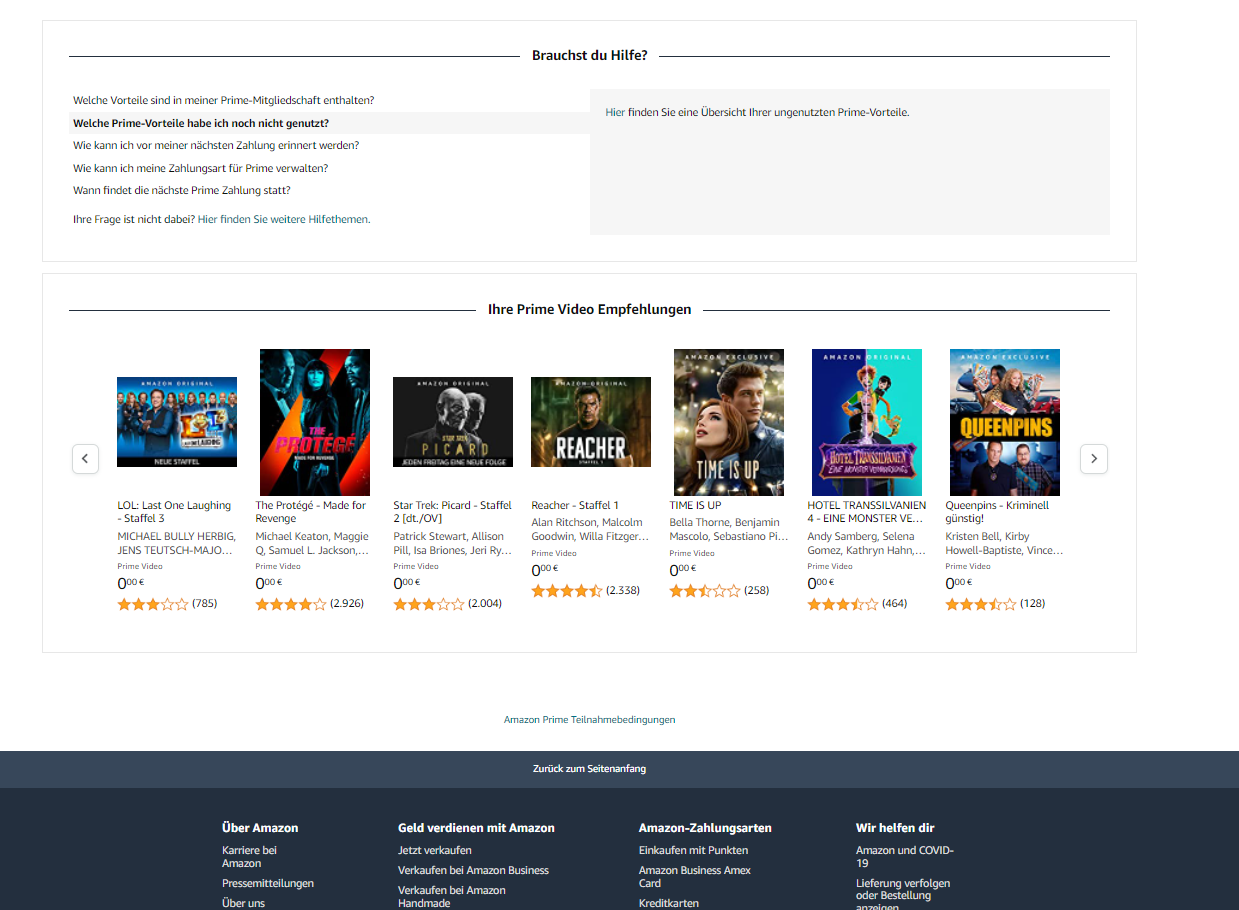Open star rating of The Protégé

tap(291, 604)
